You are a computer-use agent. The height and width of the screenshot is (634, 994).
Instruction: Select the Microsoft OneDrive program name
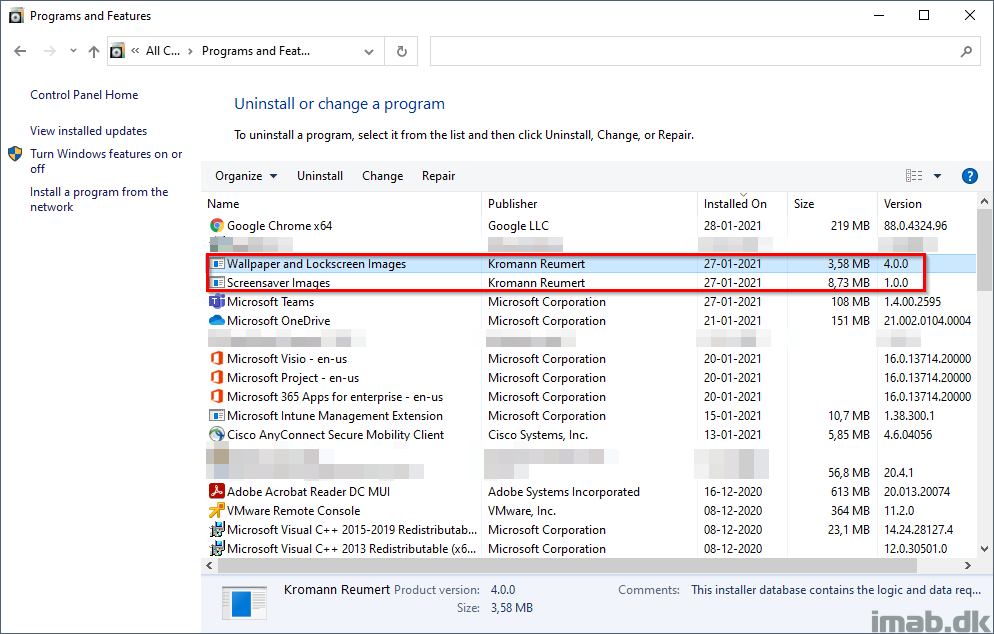pos(279,321)
